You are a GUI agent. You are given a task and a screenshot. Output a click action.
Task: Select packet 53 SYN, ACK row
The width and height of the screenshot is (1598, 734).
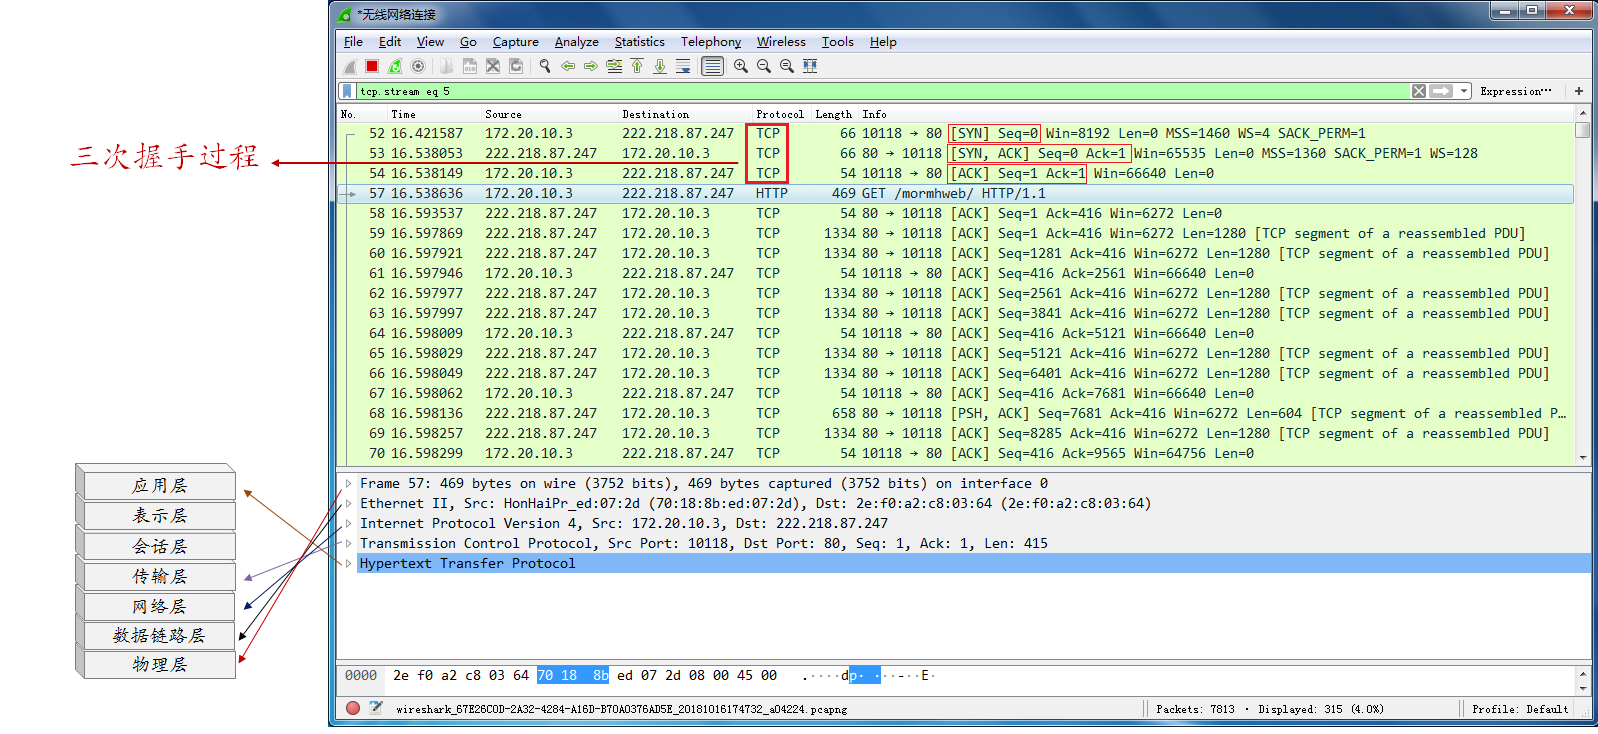[955, 153]
